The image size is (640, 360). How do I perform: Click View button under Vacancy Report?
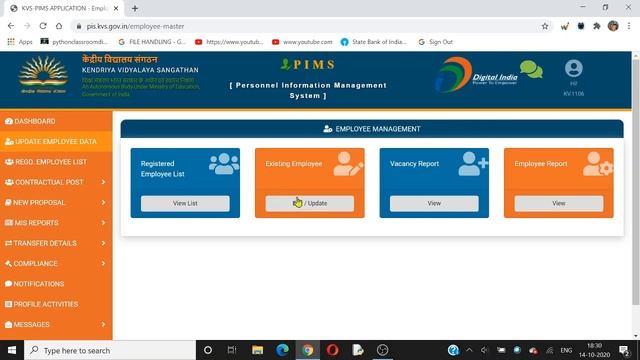(x=434, y=203)
